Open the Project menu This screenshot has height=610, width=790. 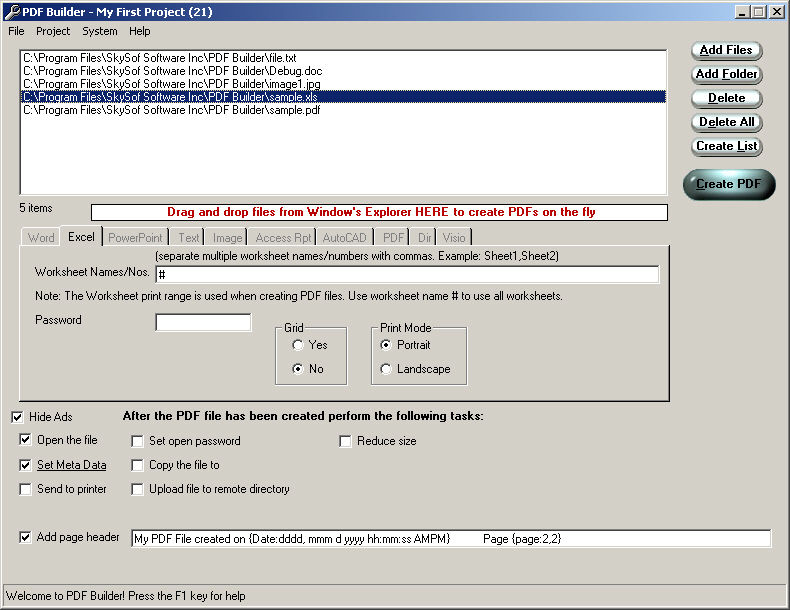pyautogui.click(x=53, y=31)
